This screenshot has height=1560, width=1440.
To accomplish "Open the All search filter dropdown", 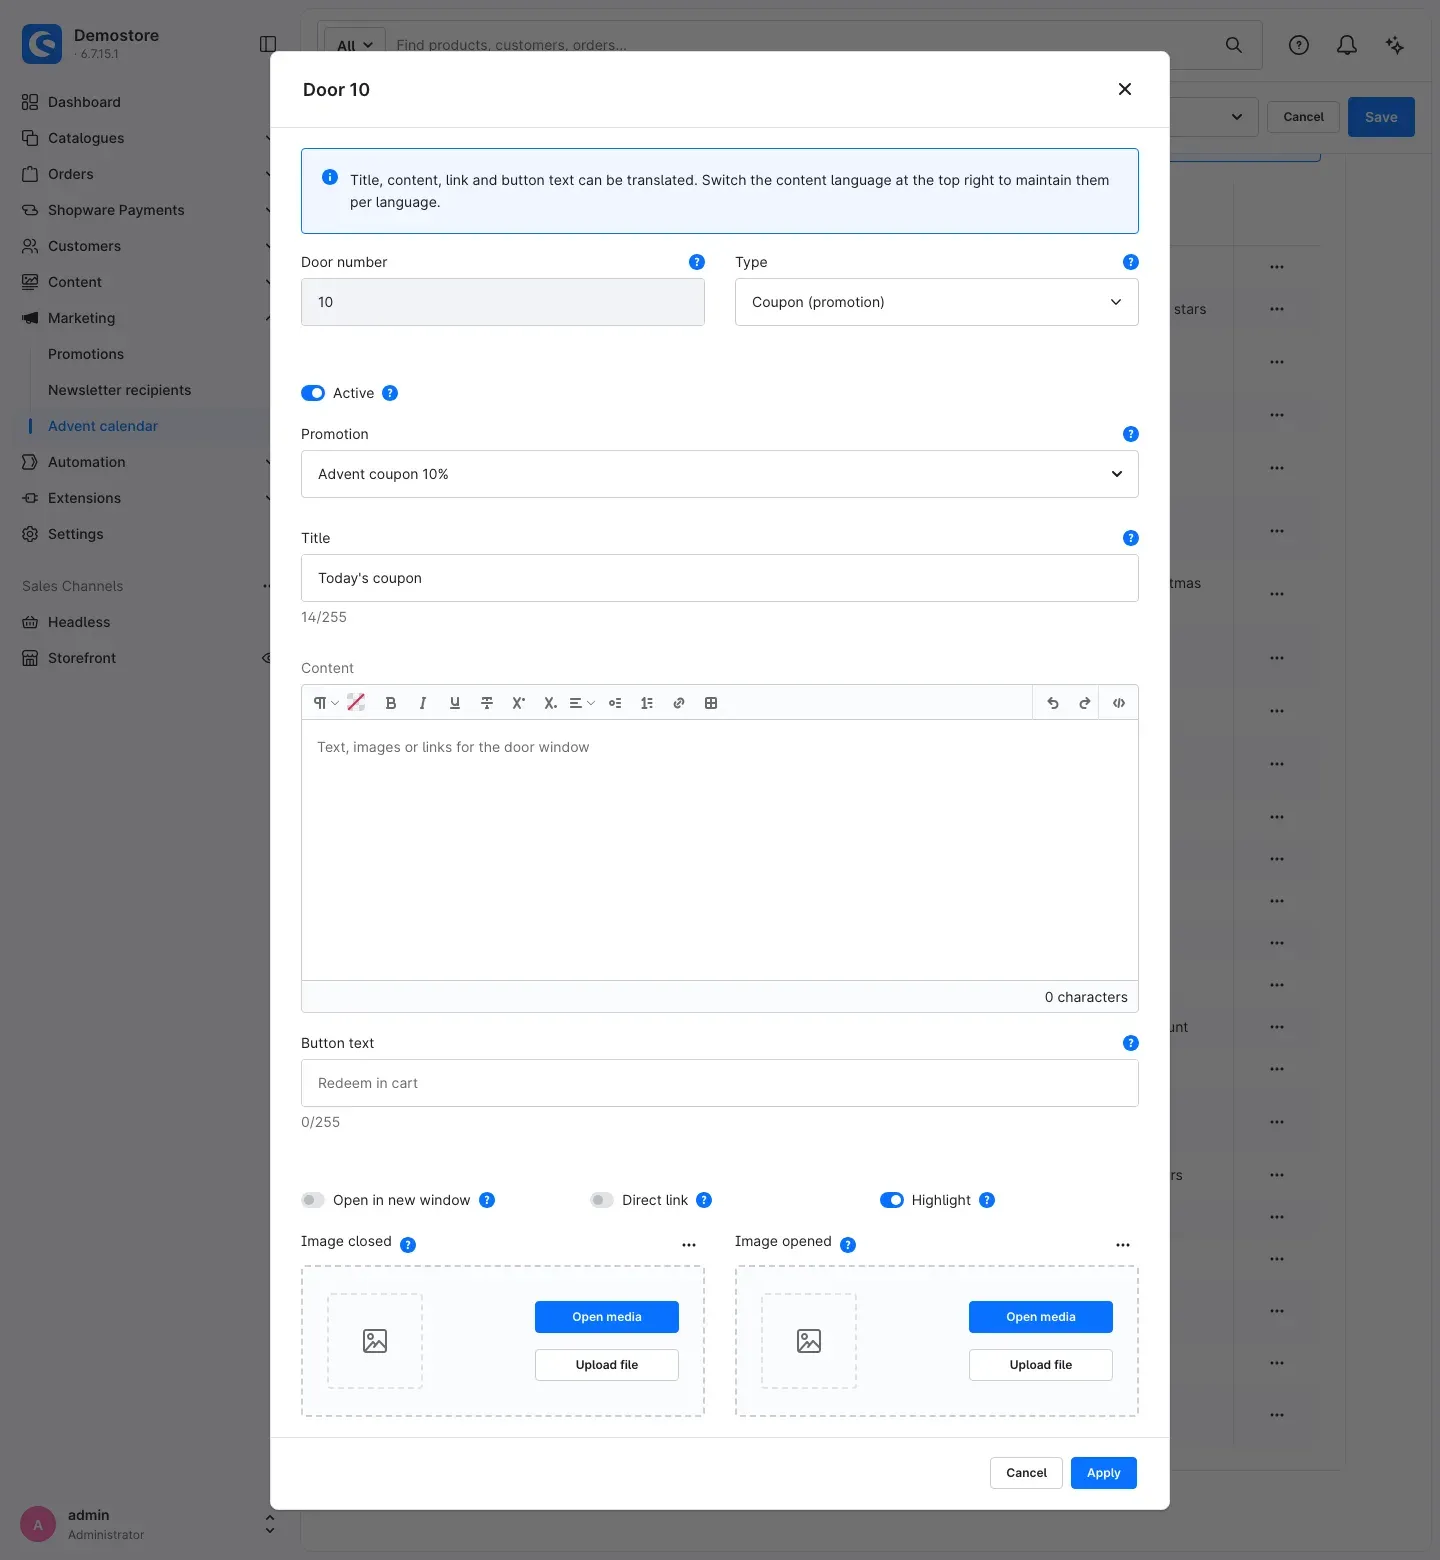I will point(355,45).
